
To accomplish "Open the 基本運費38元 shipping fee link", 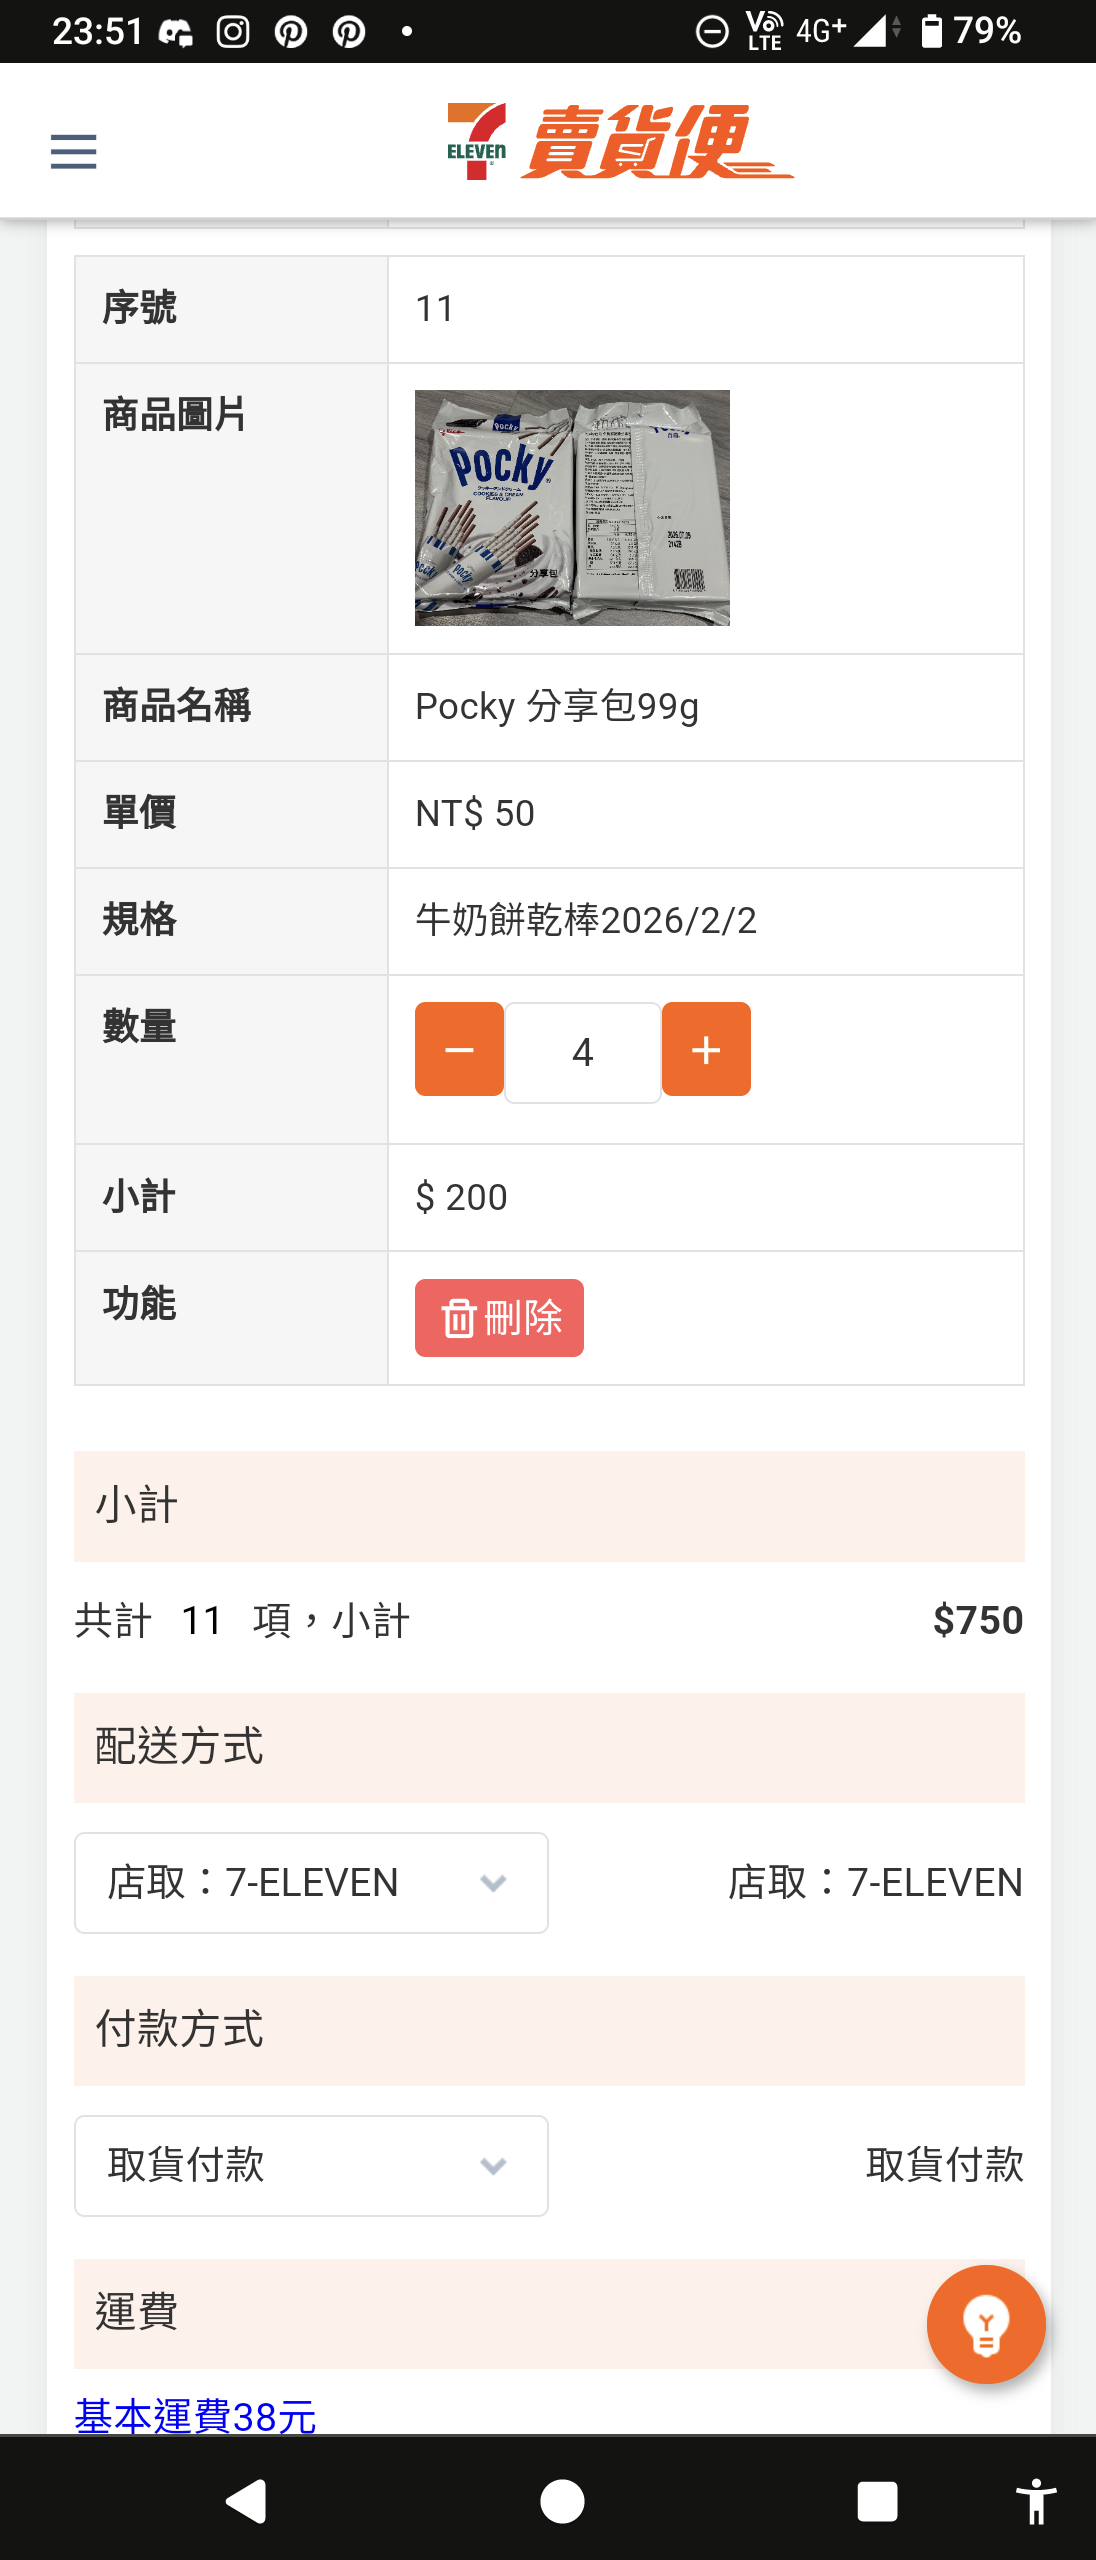I will 196,2416.
